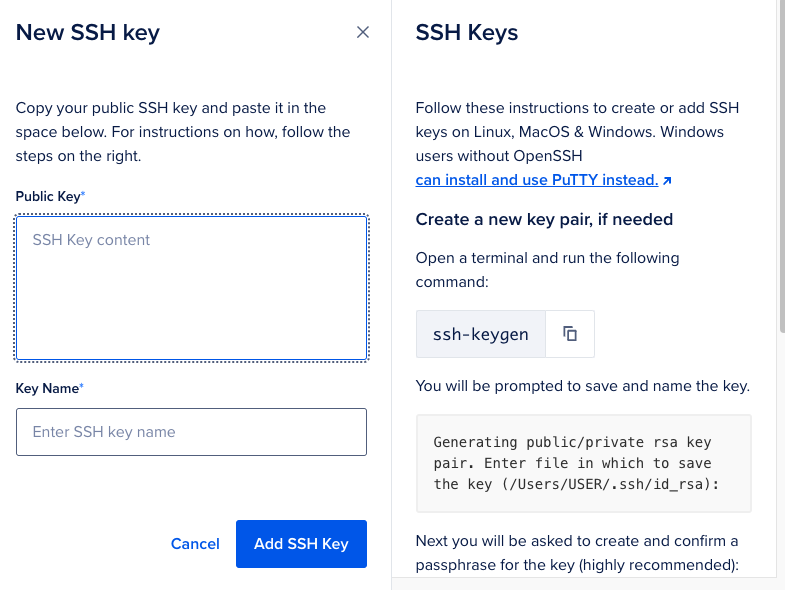Copy the ssh-keygen command via copy icon

(x=570, y=334)
